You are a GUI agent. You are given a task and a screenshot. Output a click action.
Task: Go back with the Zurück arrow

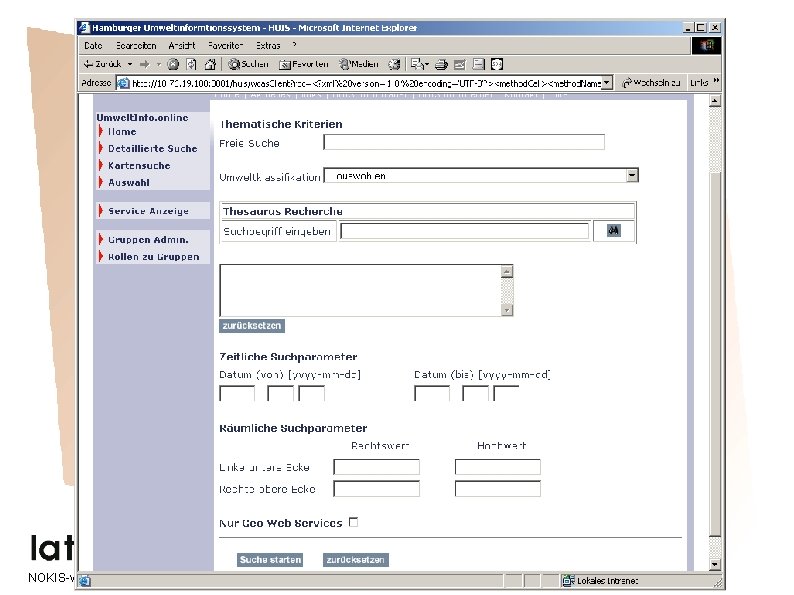pos(102,64)
